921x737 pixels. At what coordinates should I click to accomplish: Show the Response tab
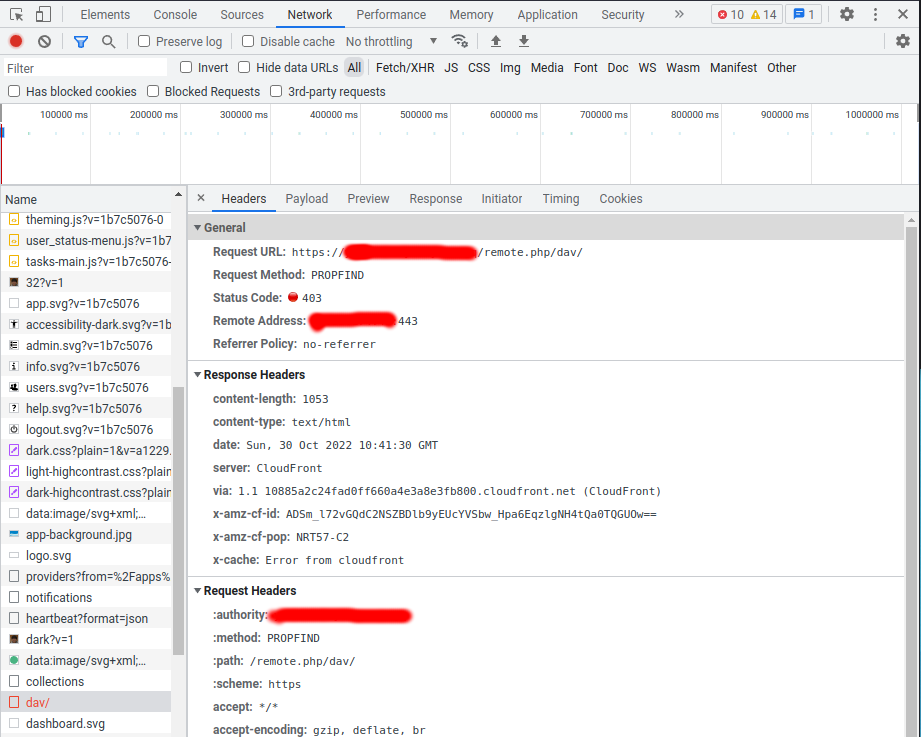436,198
